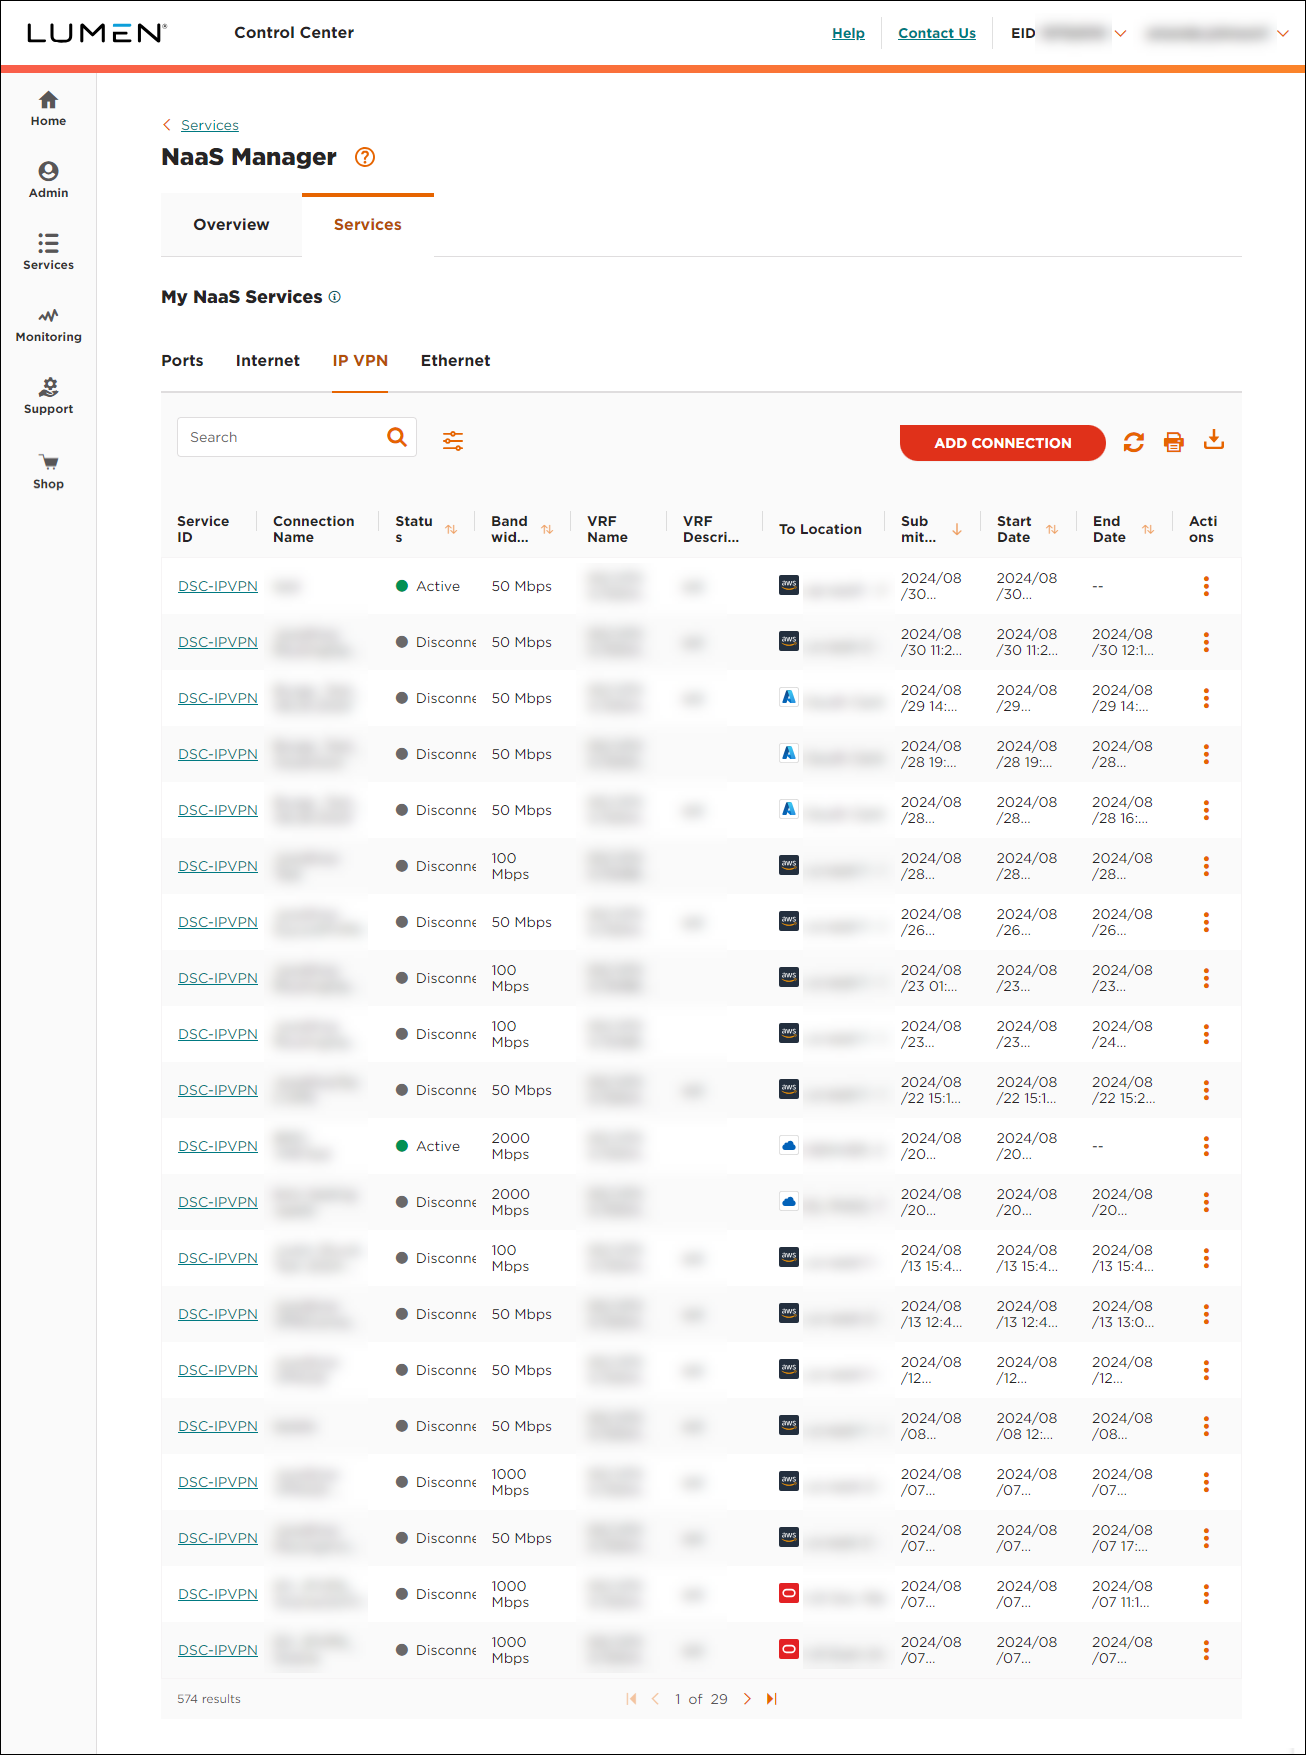1306x1755 pixels.
Task: Open DSC-IPVPN link in last row
Action: point(218,1650)
